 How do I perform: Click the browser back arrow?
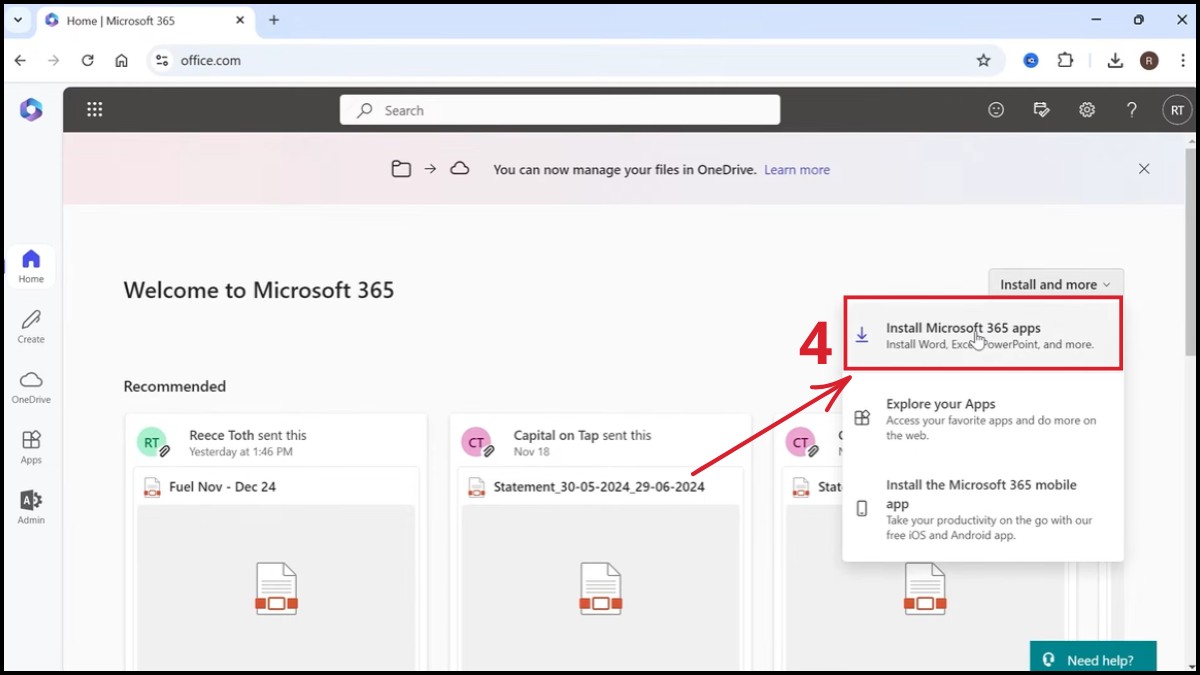coord(20,60)
